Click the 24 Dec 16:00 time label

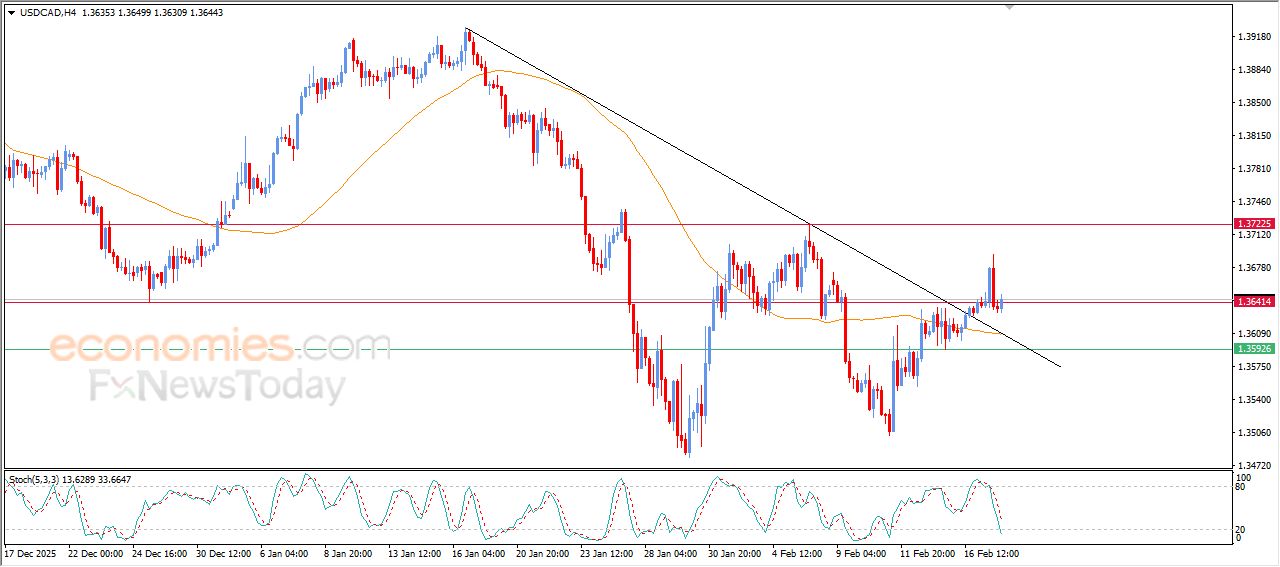[160, 553]
